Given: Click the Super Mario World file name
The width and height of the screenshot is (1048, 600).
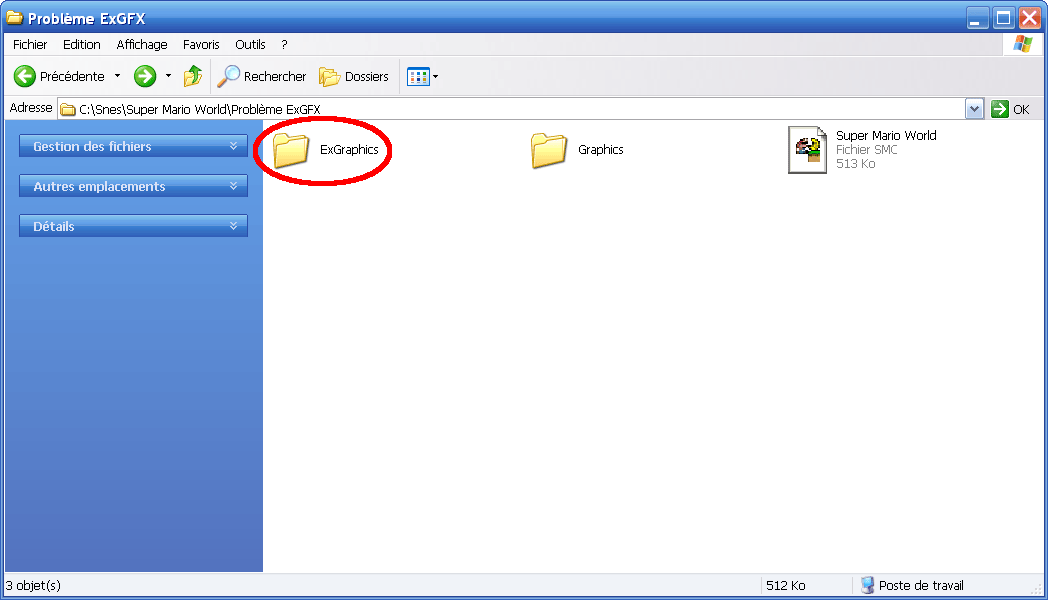Looking at the screenshot, I should tap(886, 136).
